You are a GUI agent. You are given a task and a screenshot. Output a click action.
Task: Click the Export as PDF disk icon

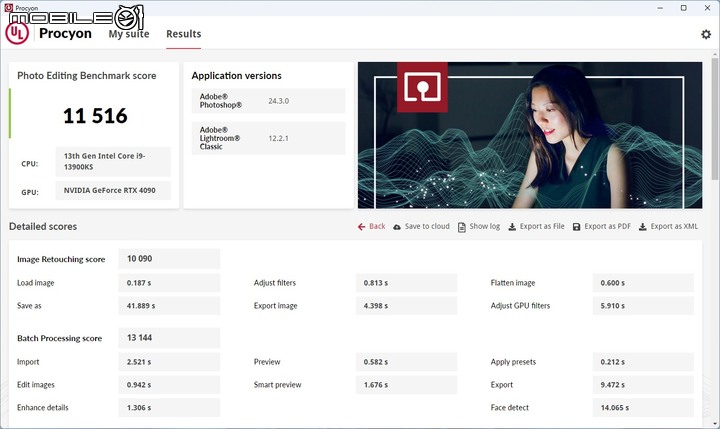576,226
